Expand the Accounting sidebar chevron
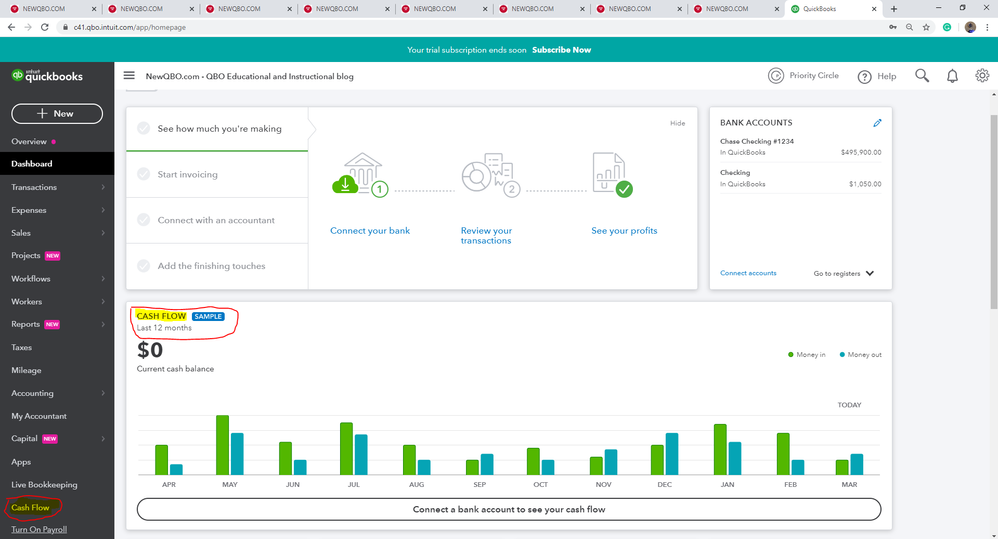 [x=103, y=393]
